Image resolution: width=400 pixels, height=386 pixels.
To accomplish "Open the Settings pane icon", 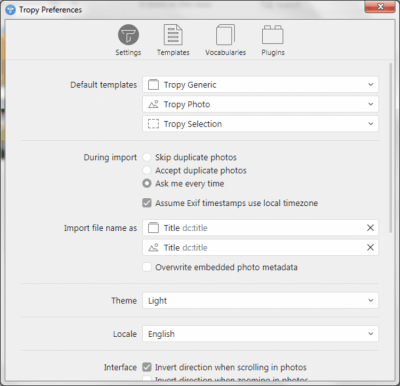I will [x=128, y=35].
